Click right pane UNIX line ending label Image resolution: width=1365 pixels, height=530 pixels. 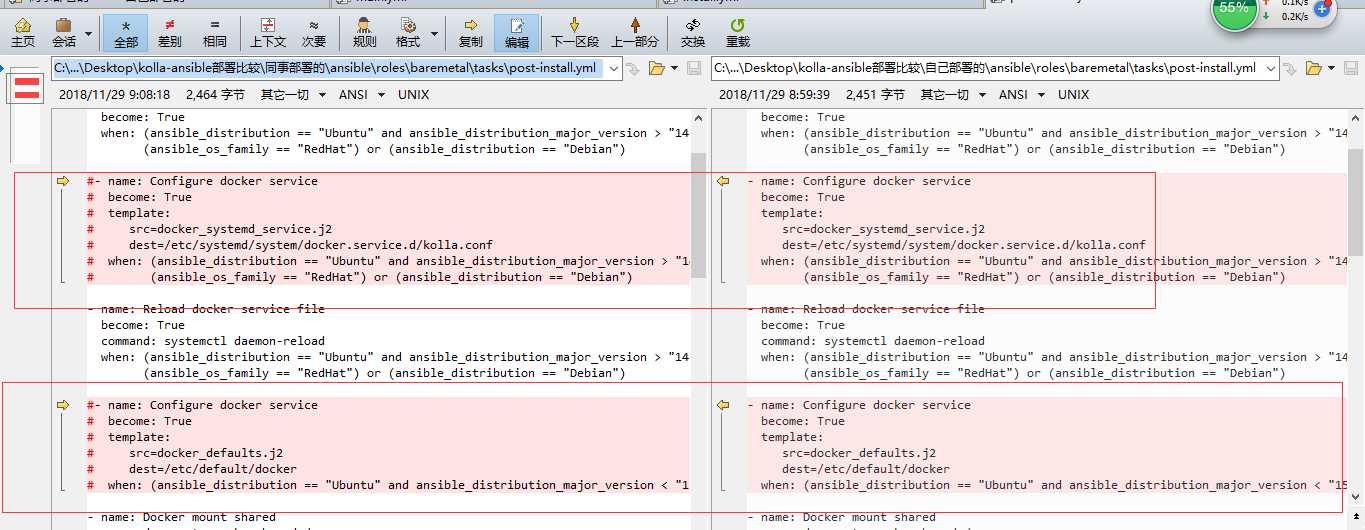point(1073,95)
